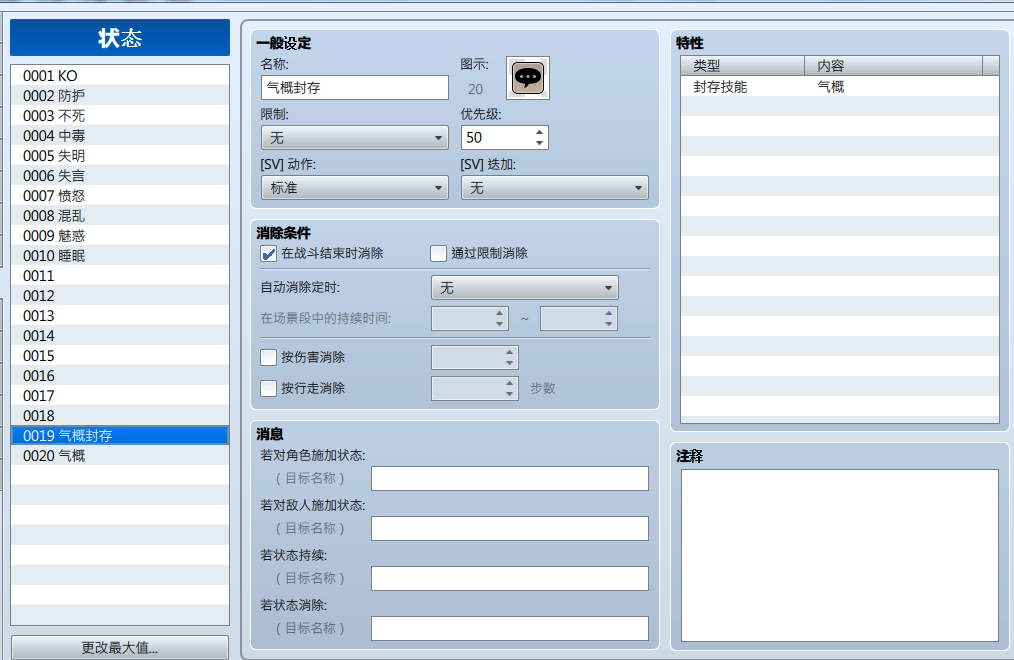Select state 0008 混乱
This screenshot has height=660, width=1014.
point(120,216)
